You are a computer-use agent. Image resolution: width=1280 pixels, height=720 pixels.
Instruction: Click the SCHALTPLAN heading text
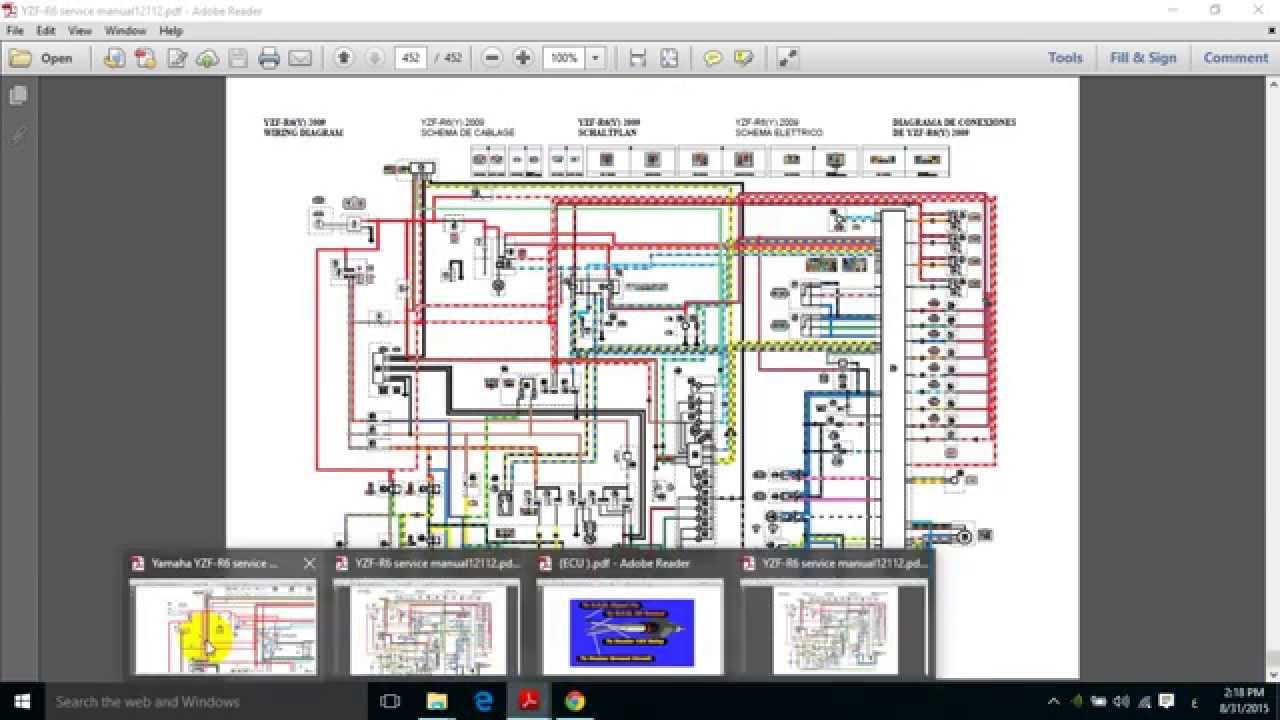point(607,132)
